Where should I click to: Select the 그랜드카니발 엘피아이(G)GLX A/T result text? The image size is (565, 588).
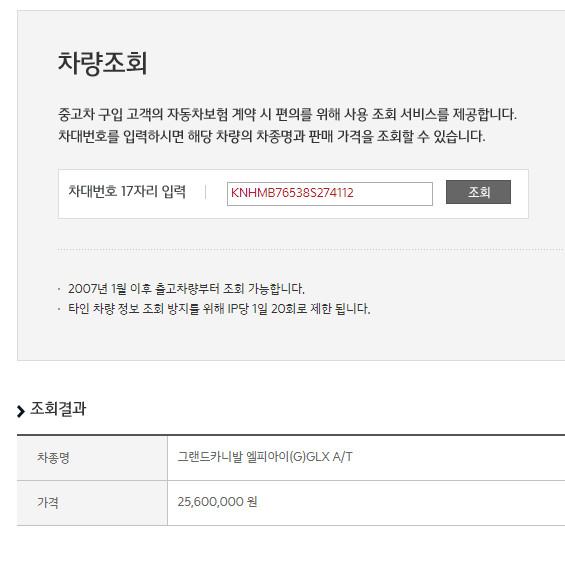(265, 457)
